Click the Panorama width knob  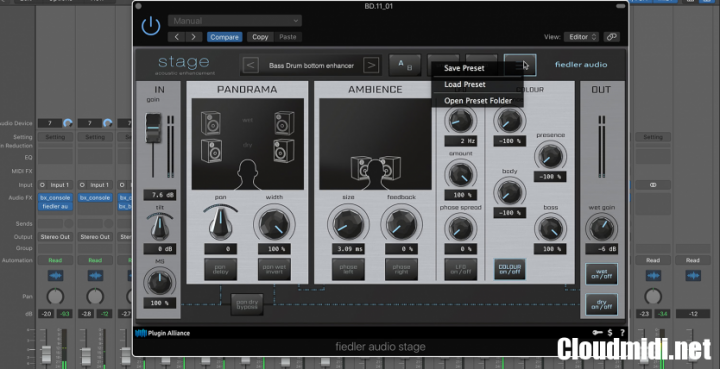pos(274,224)
